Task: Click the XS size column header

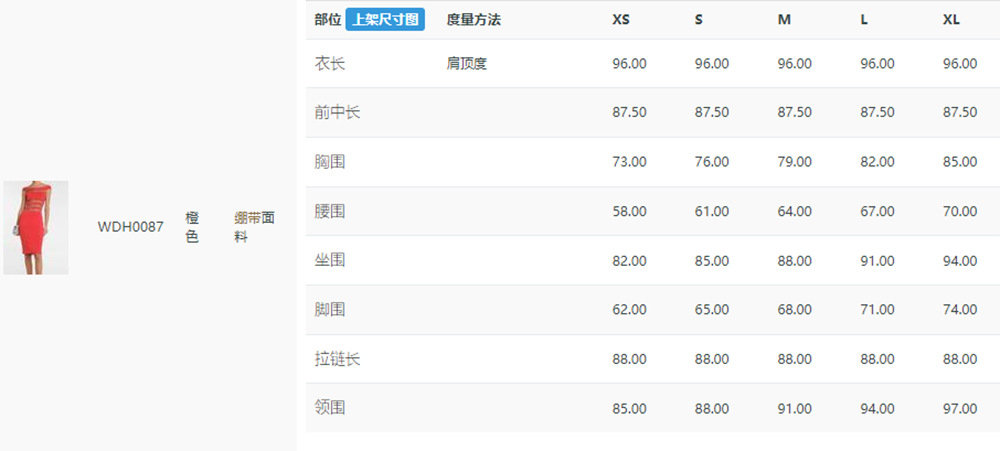Action: pos(621,20)
